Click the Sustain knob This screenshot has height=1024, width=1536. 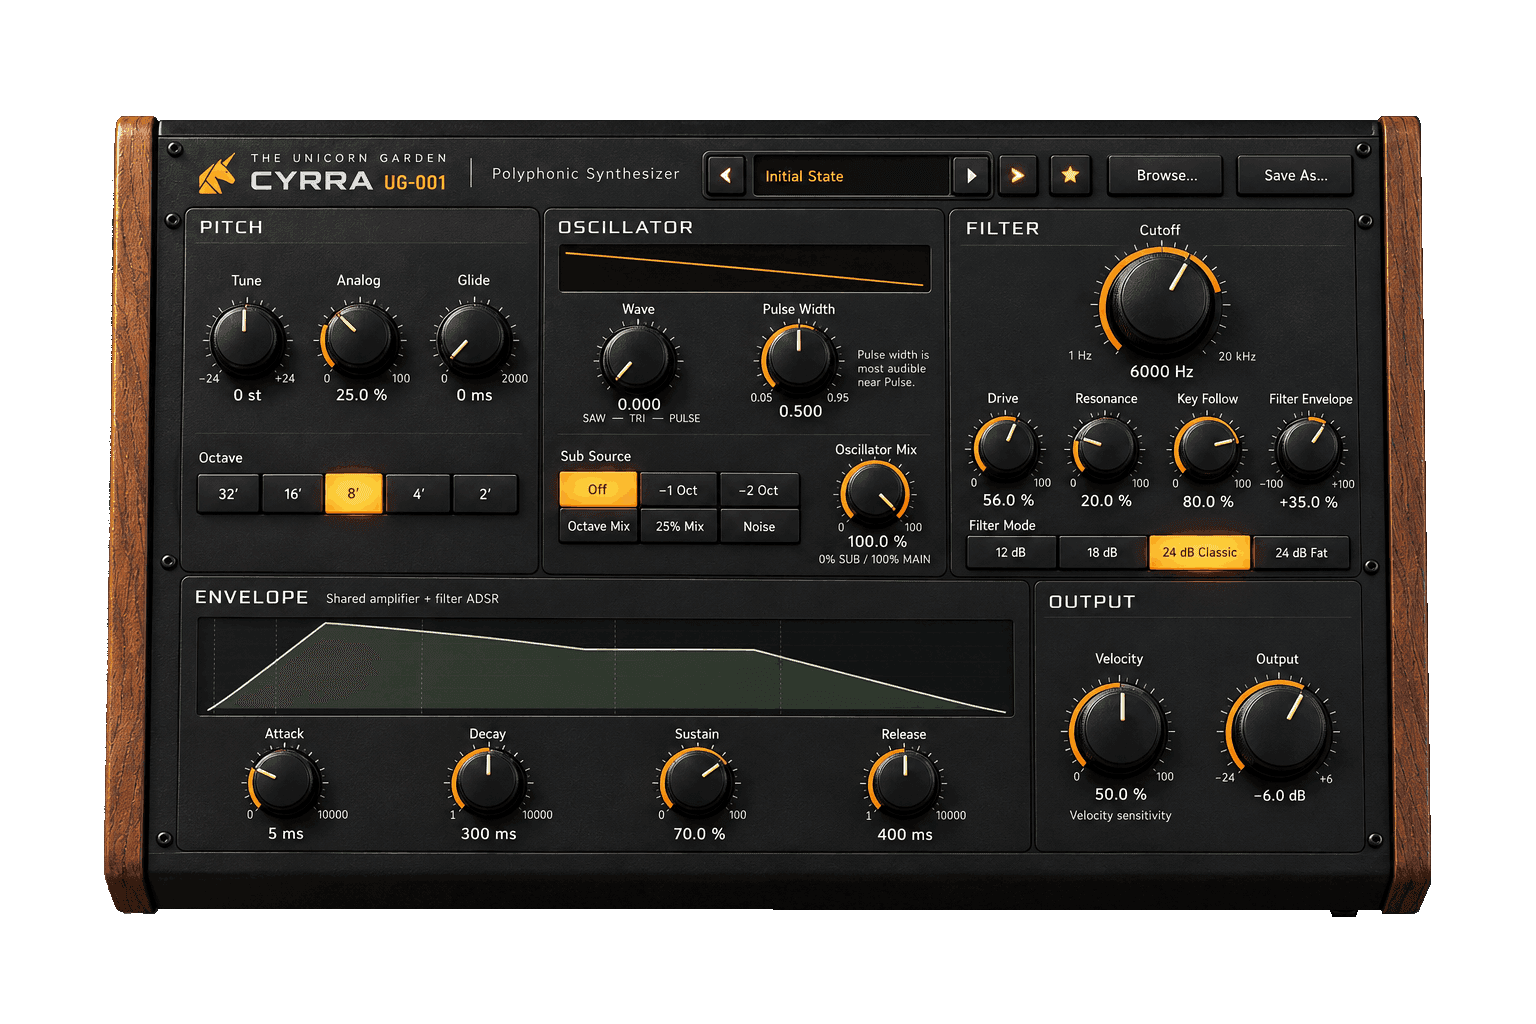pyautogui.click(x=697, y=781)
